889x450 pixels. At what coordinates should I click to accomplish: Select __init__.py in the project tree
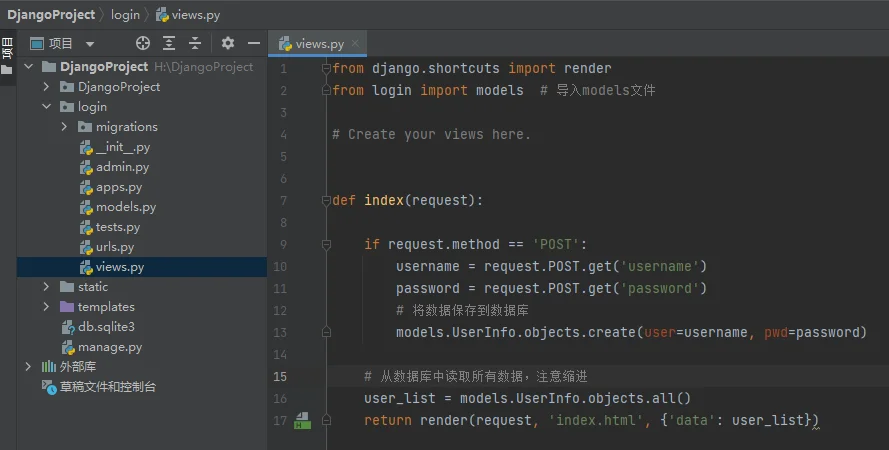coord(142,147)
